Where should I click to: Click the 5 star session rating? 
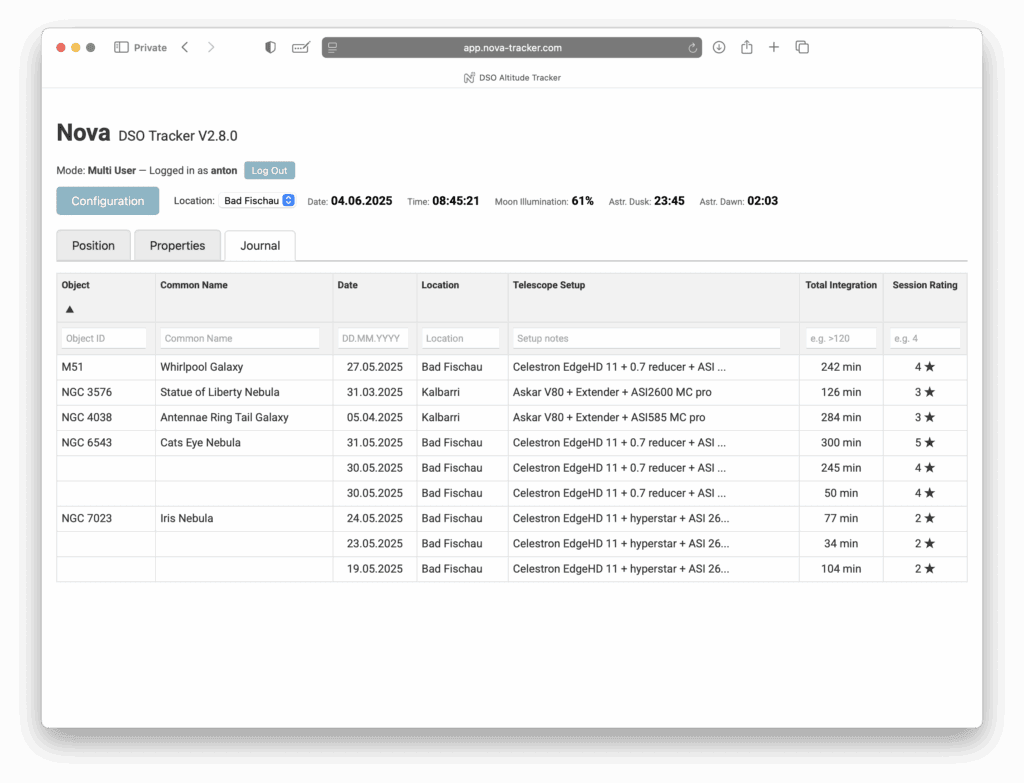click(x=925, y=443)
